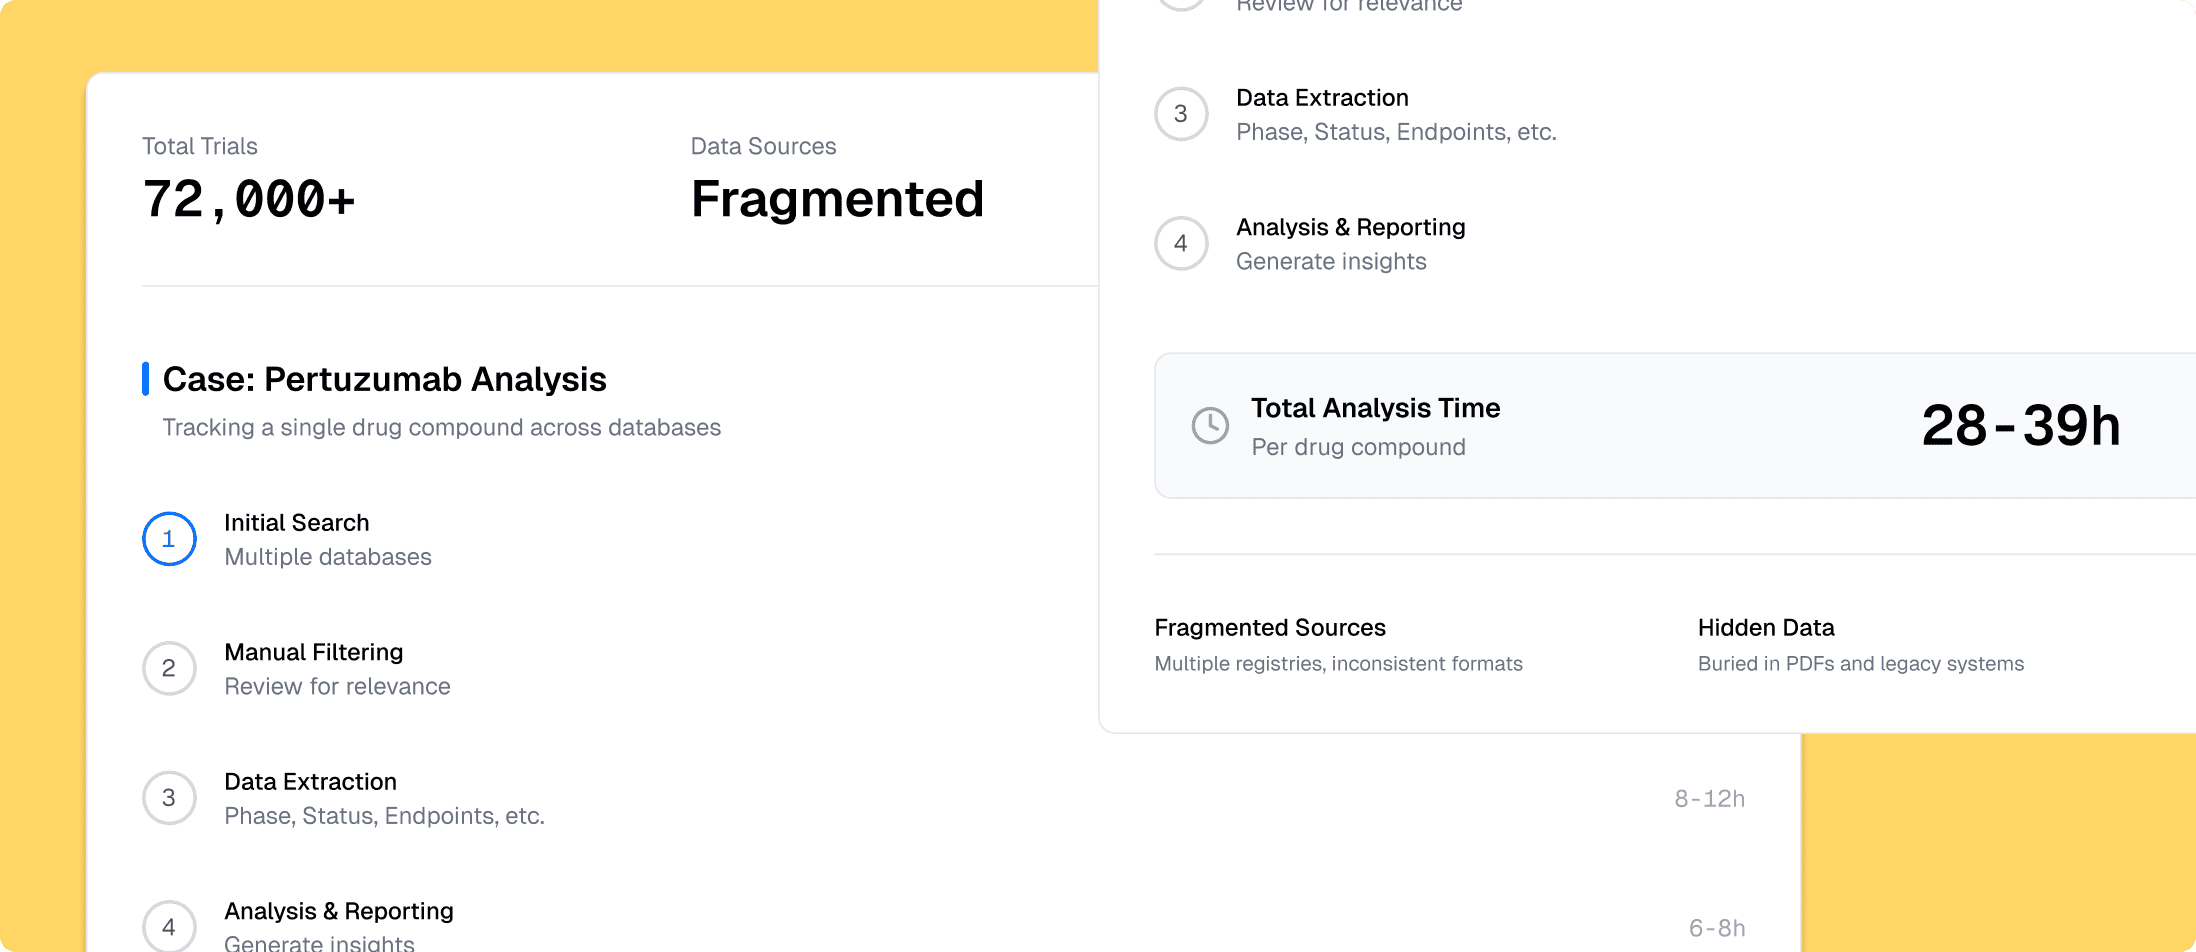
Task: Click the Fragmented data sources label
Action: point(837,199)
